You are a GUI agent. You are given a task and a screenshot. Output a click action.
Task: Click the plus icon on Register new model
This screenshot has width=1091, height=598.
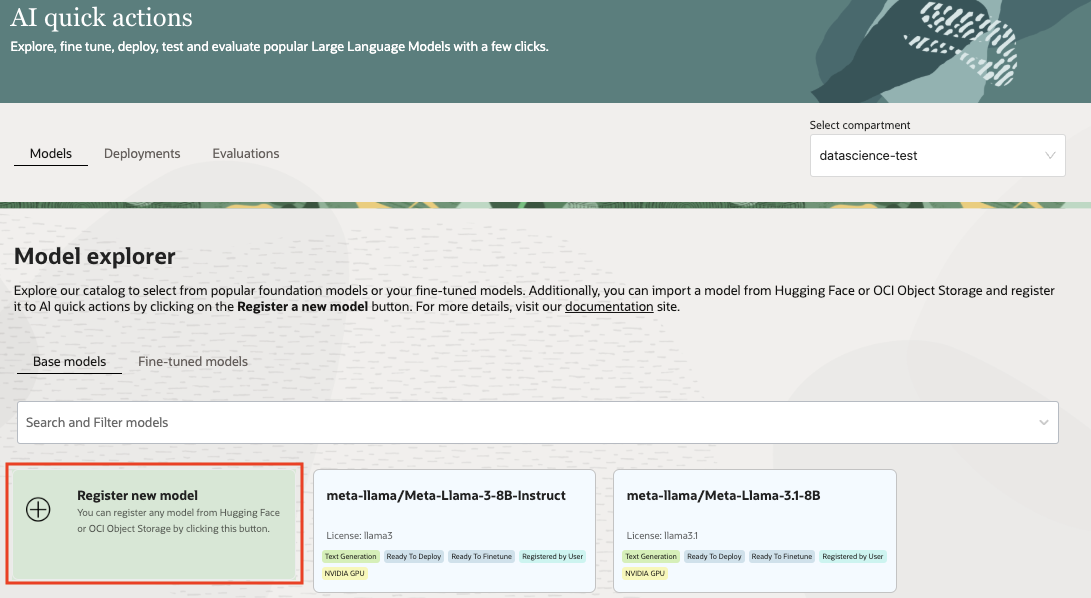38,510
